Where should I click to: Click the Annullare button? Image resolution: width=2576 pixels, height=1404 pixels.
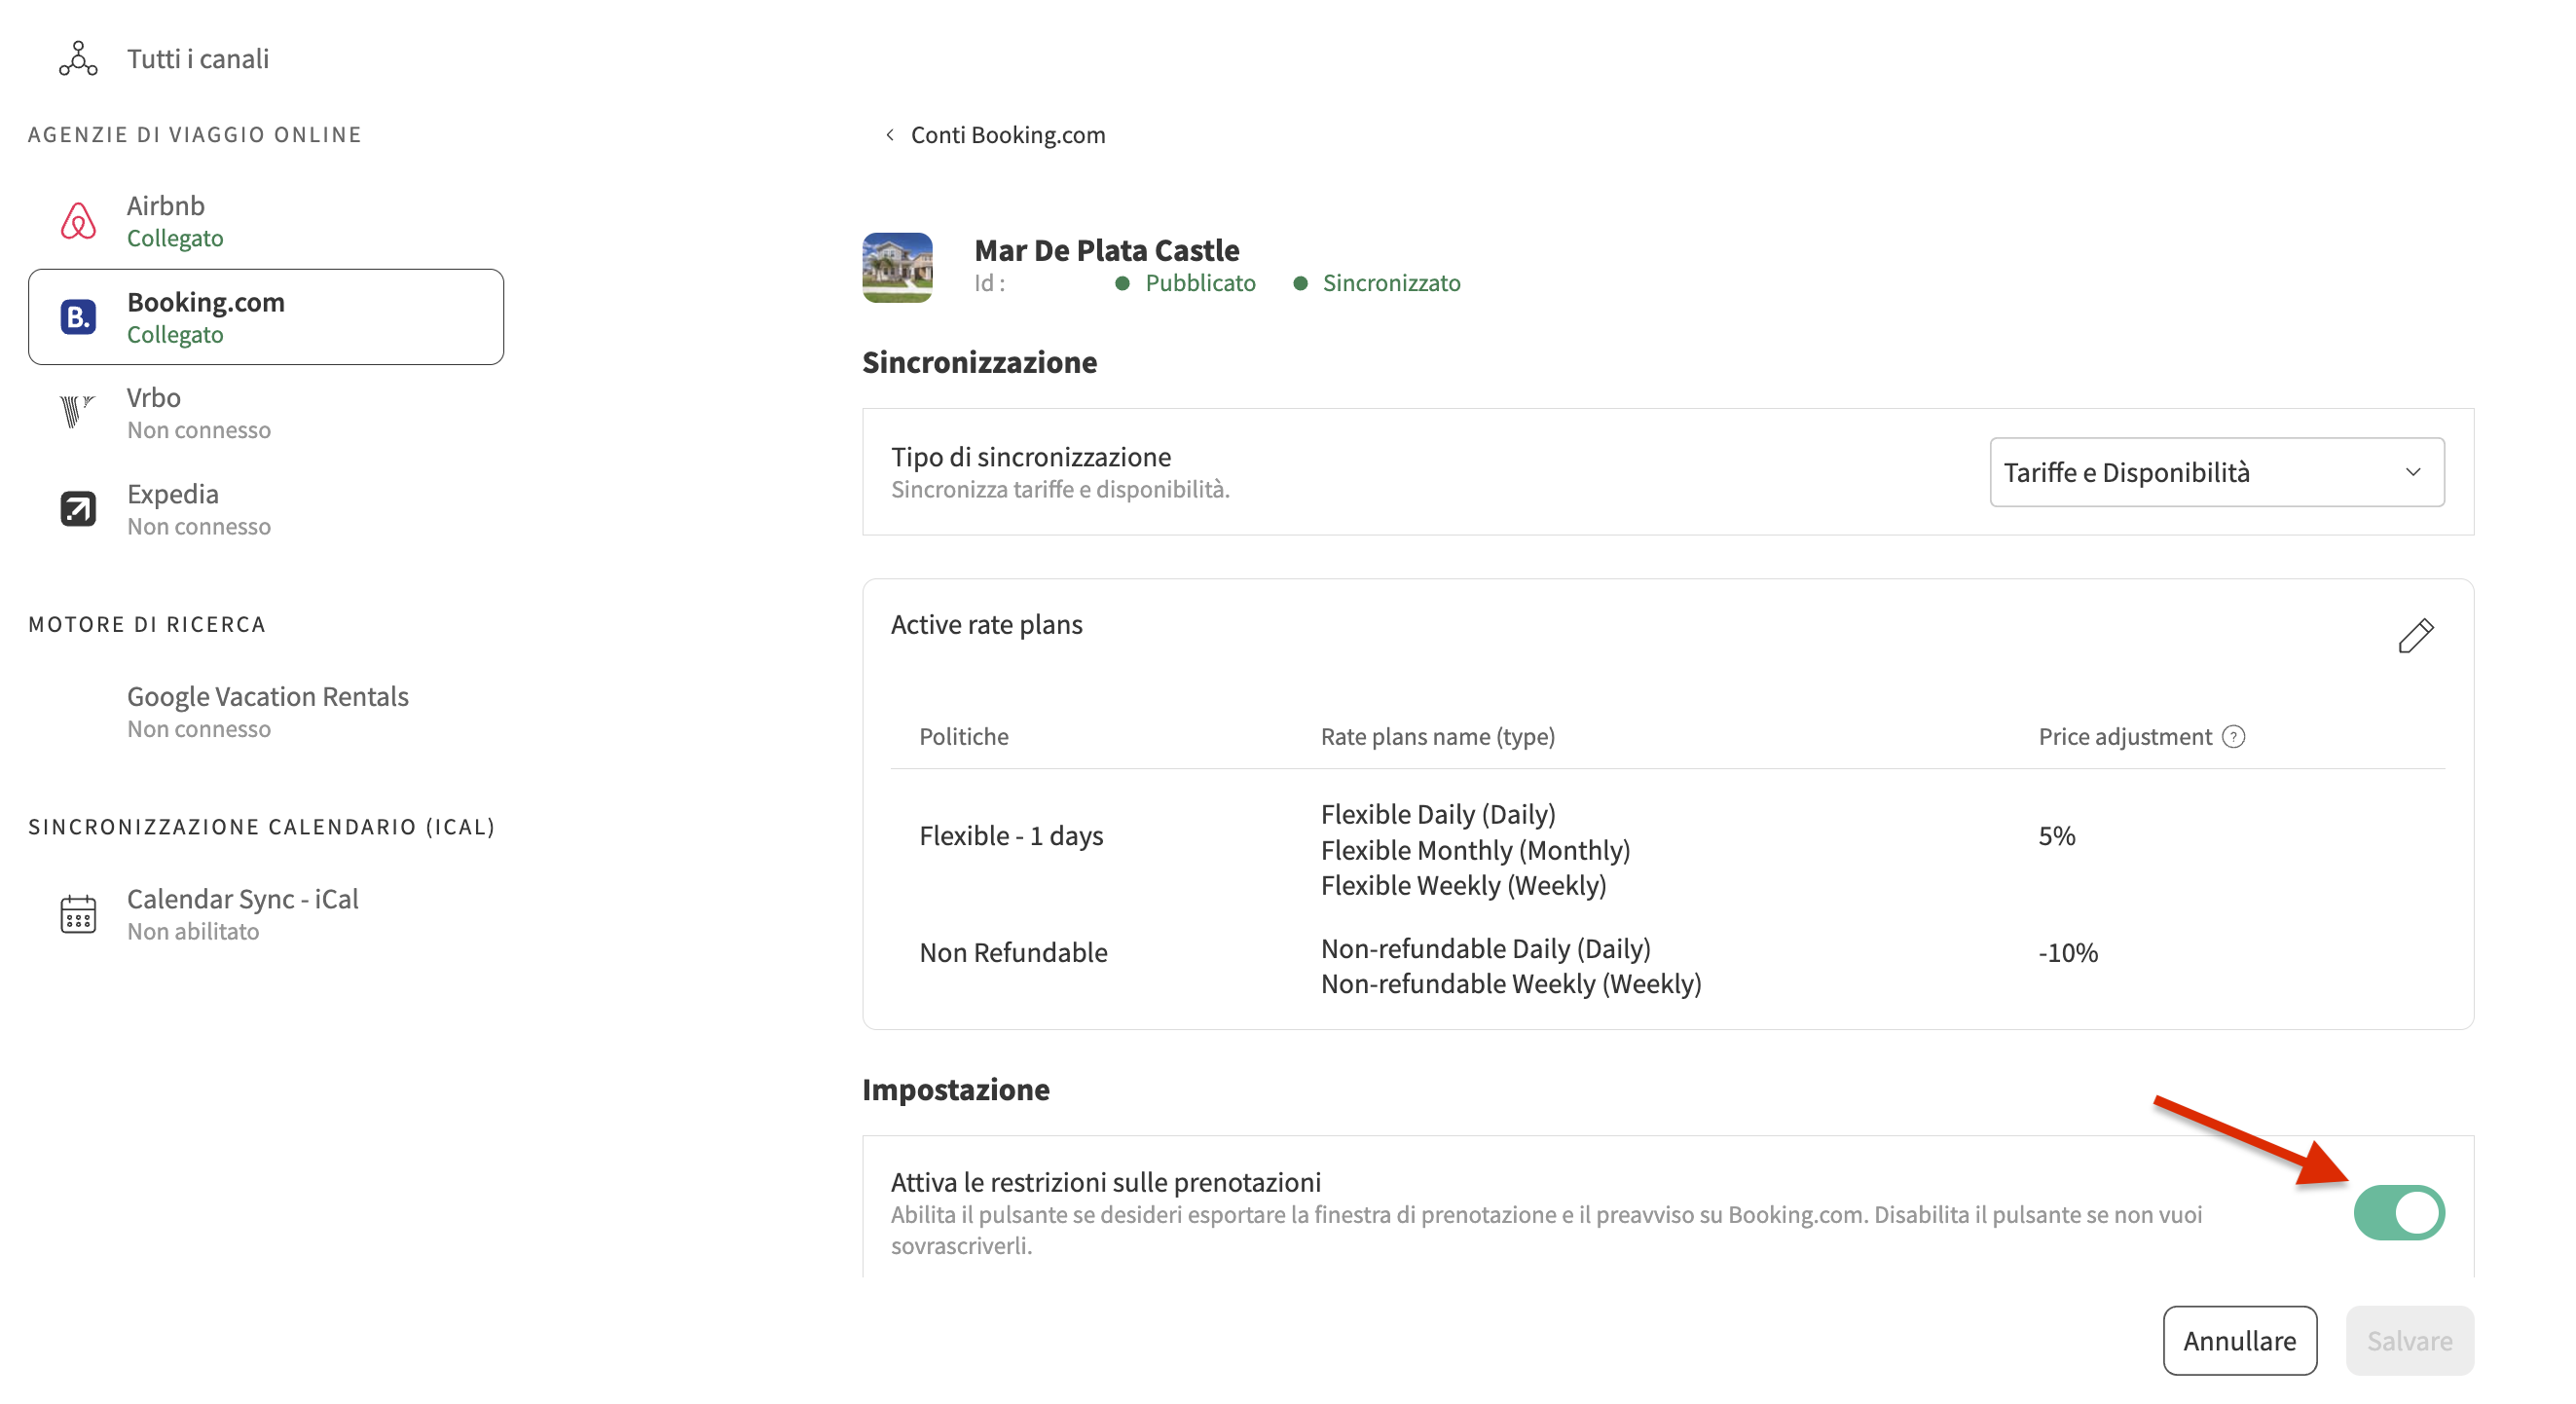2239,1340
